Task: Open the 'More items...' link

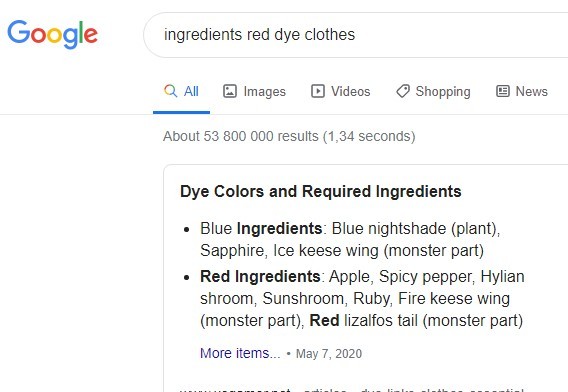Action: point(240,353)
